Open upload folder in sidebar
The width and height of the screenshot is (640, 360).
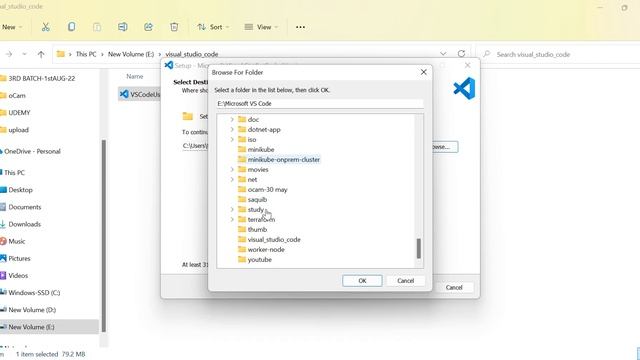click(18, 130)
